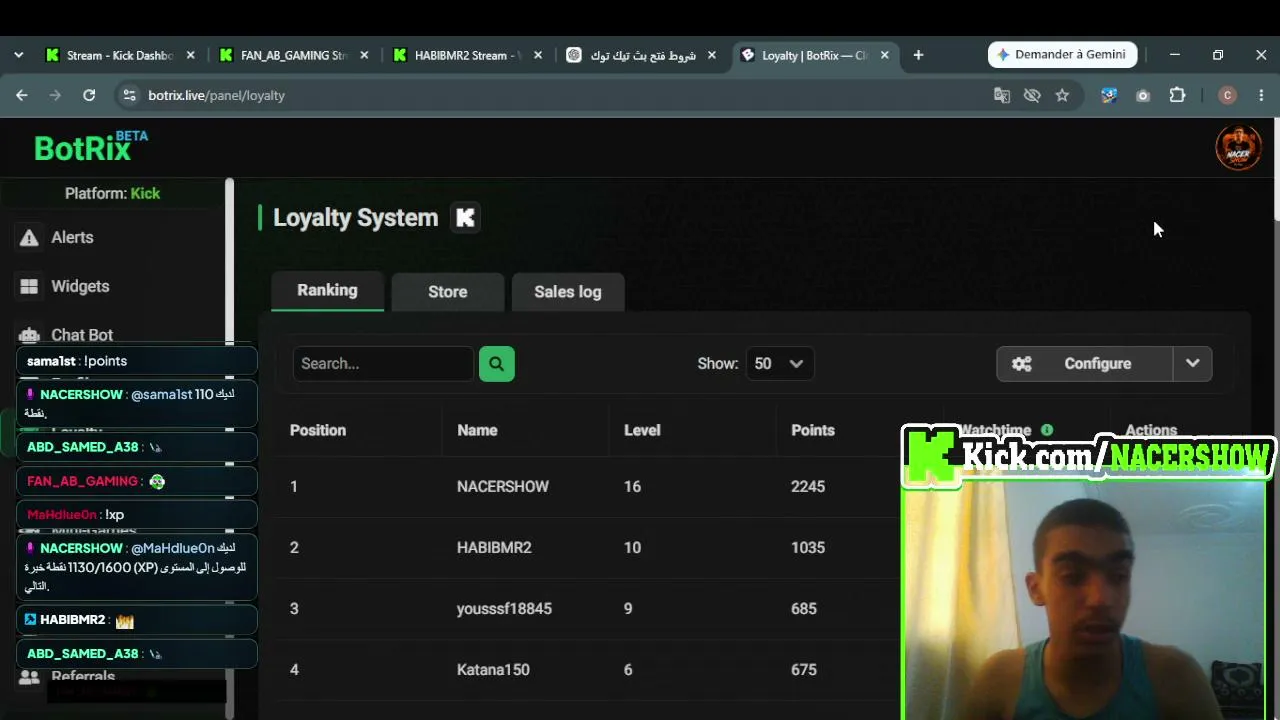Click the Configure gear icon

[x=1021, y=364]
